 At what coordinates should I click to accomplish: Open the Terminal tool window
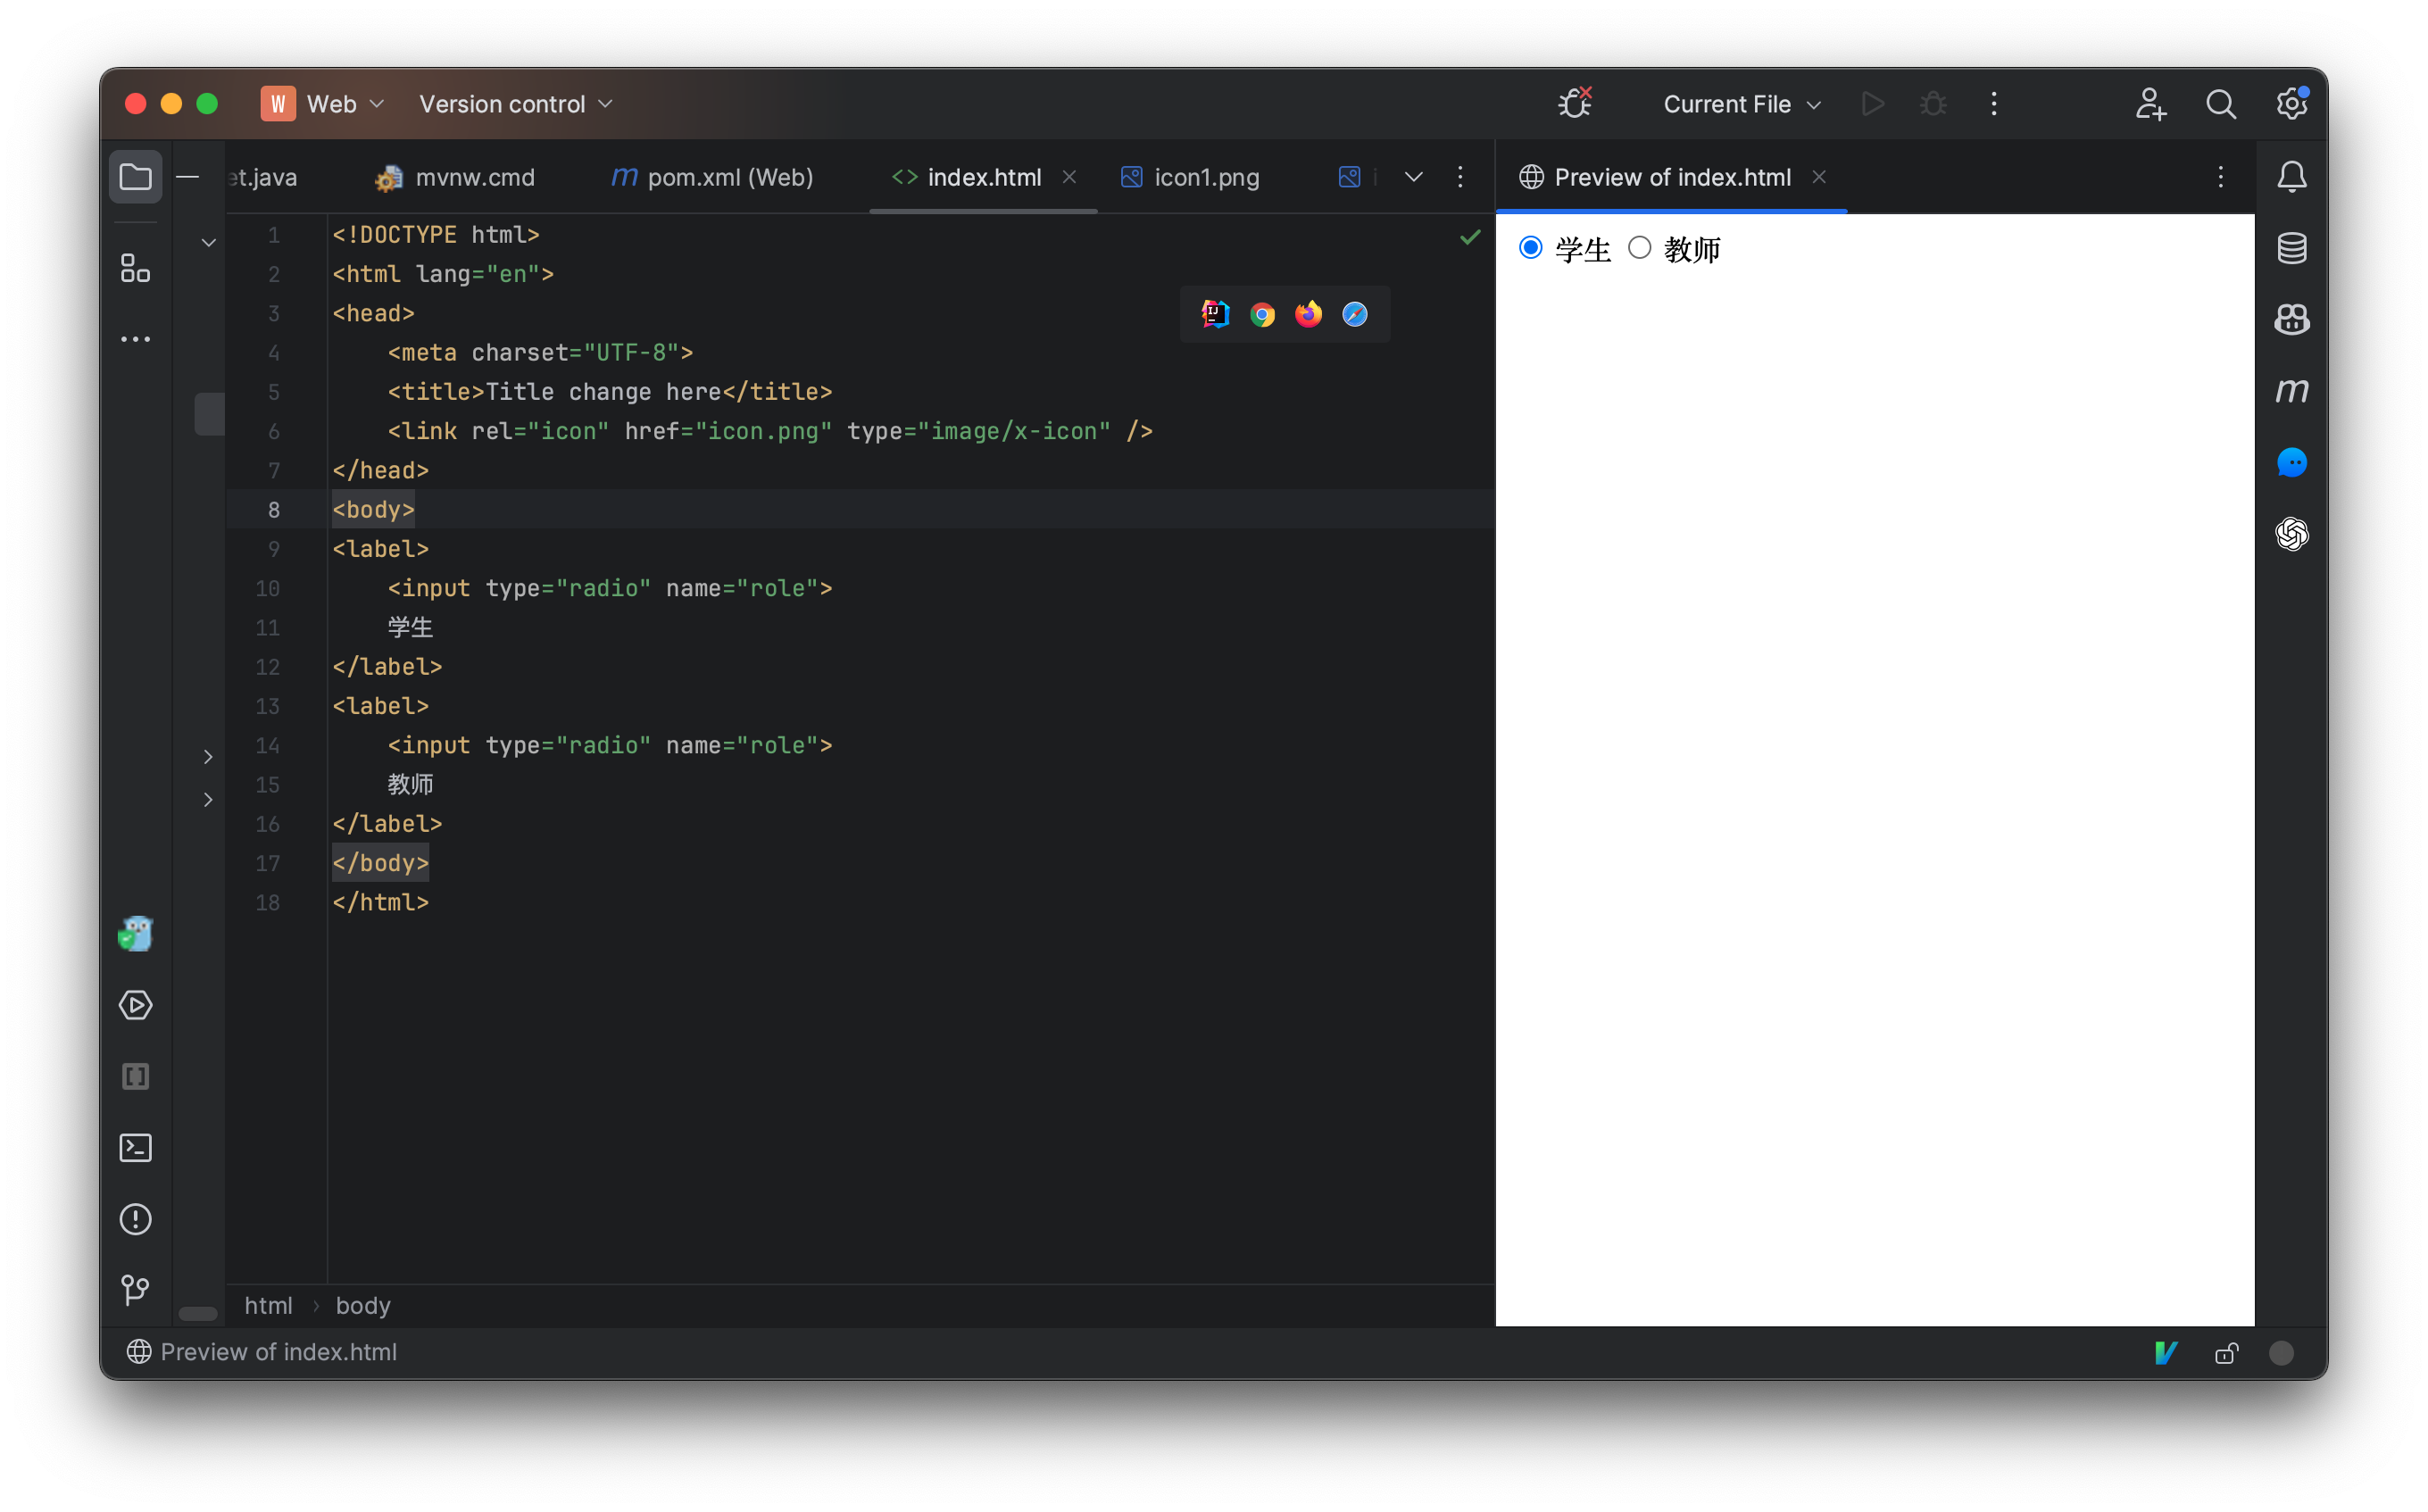click(135, 1147)
